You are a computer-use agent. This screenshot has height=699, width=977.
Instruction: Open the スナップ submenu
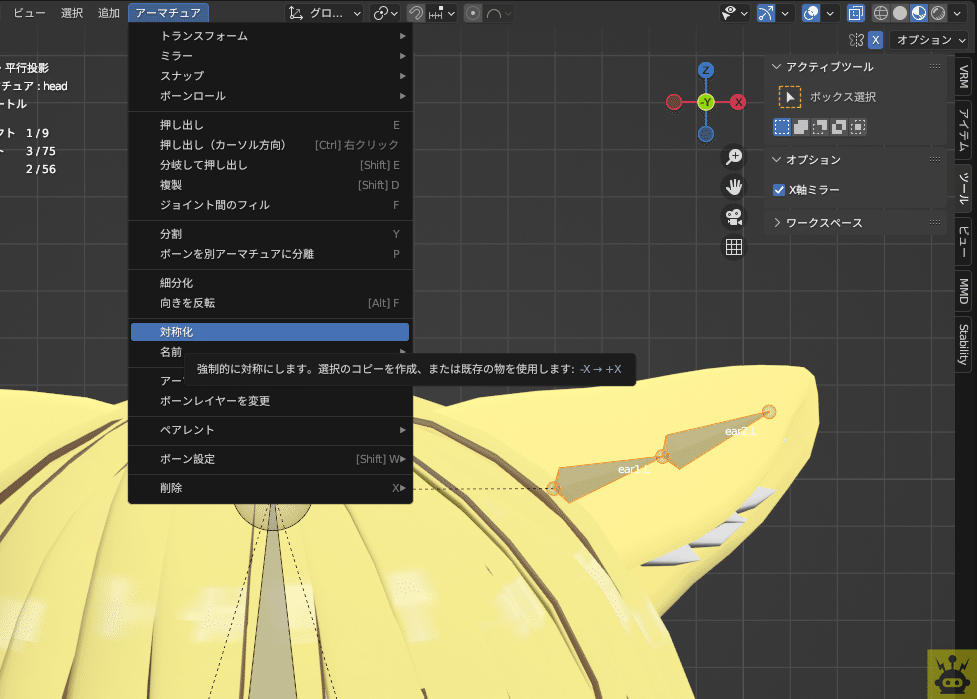[x=270, y=76]
